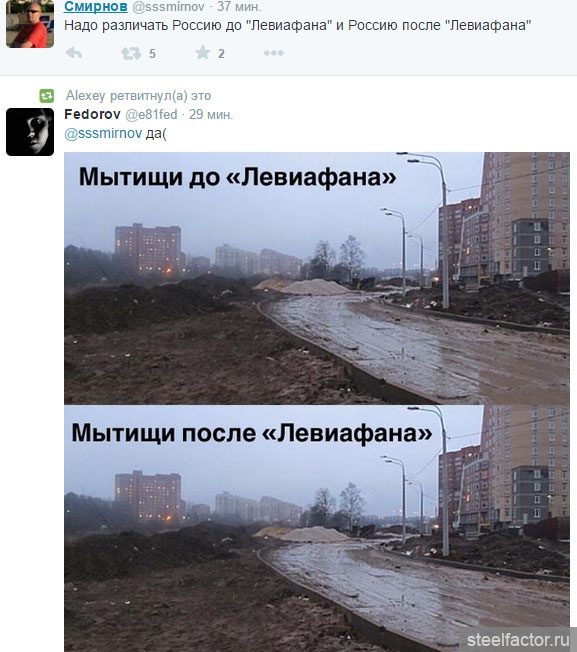
Task: Reply to Смирнов's tweet with arrow icon
Action: pos(74,53)
